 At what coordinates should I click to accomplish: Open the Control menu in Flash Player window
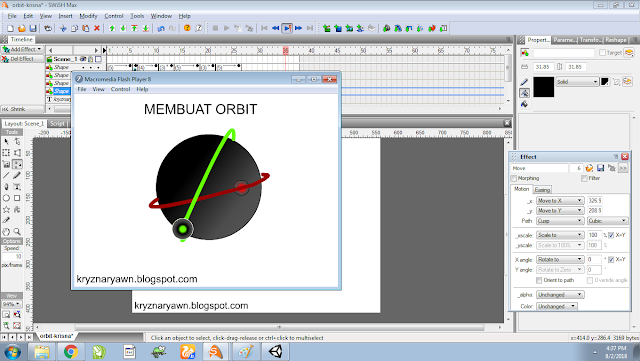coord(120,89)
